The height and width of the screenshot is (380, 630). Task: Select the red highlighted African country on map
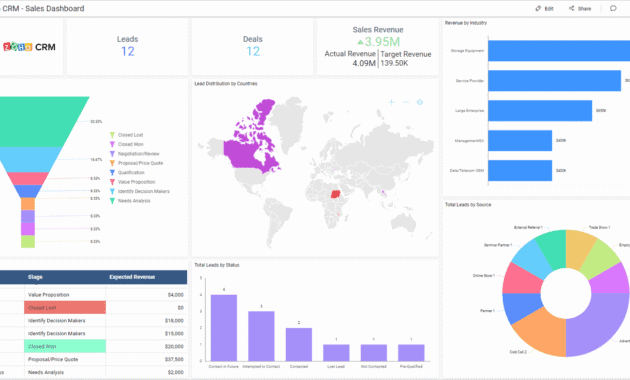[x=335, y=194]
